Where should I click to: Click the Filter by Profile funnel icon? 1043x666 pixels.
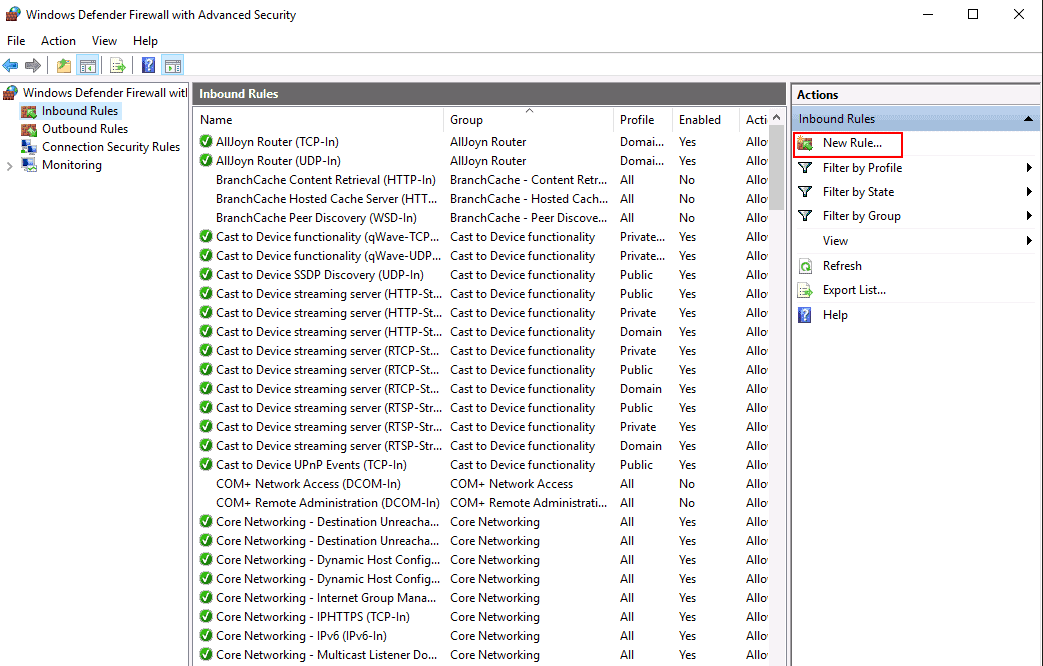click(x=805, y=168)
